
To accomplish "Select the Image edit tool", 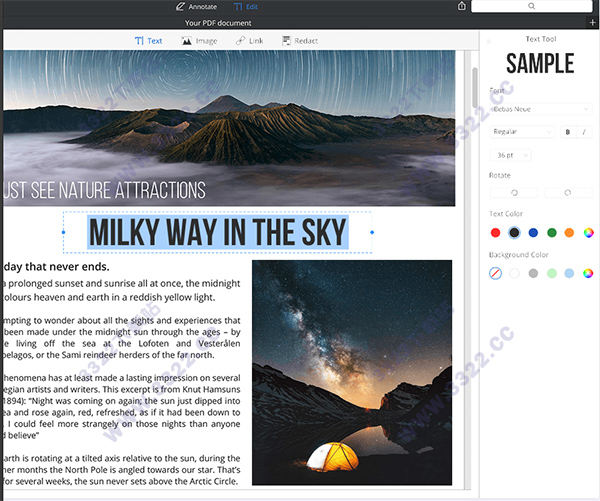I will 200,41.
